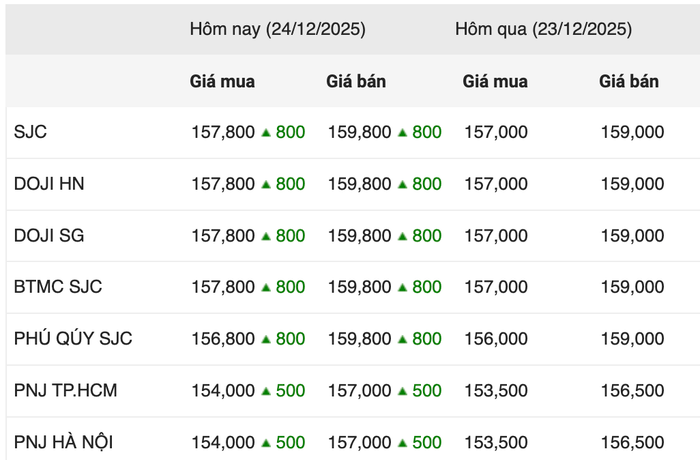The height and width of the screenshot is (460, 700).
Task: Click the up arrow beside PHÚ QUÝ SJC selling price
Action: 403,339
